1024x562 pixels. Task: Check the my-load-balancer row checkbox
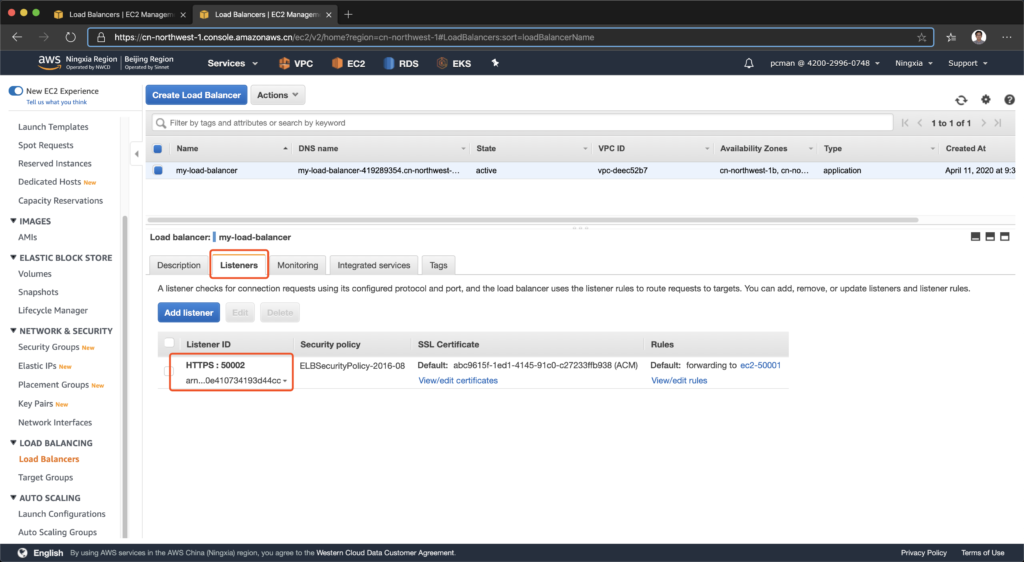[x=158, y=170]
